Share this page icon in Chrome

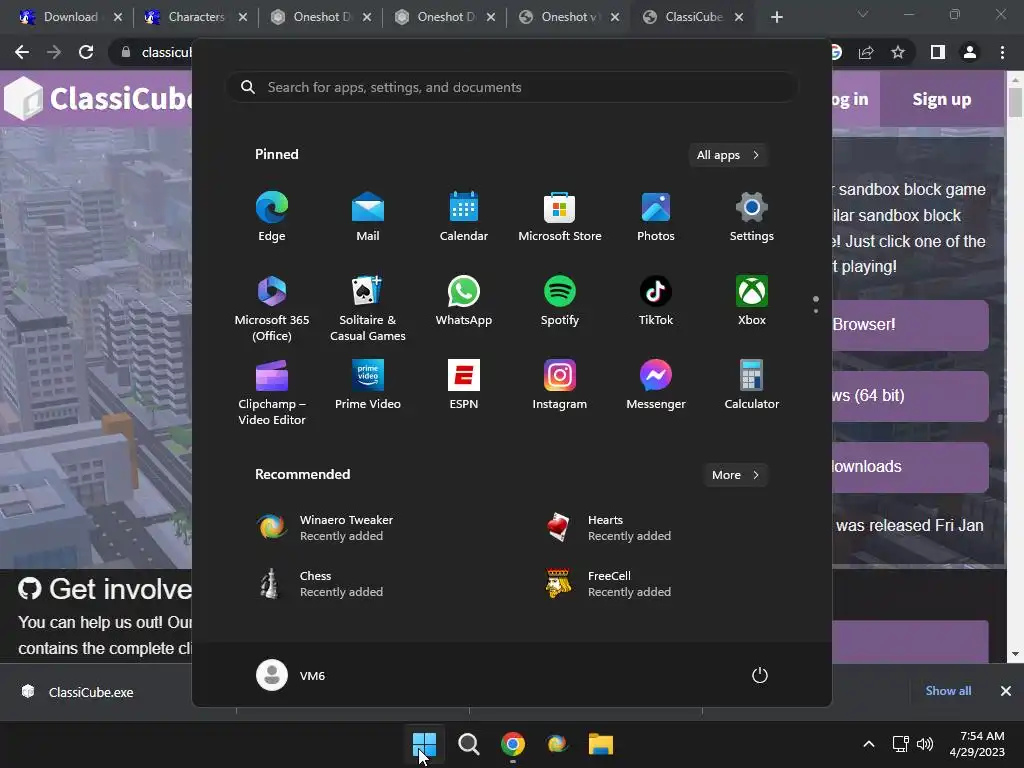click(x=866, y=52)
